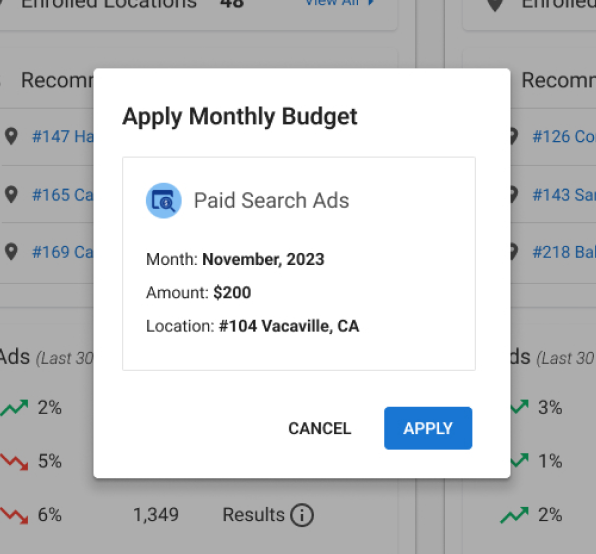
Task: Click the 1,349 results value
Action: point(156,515)
